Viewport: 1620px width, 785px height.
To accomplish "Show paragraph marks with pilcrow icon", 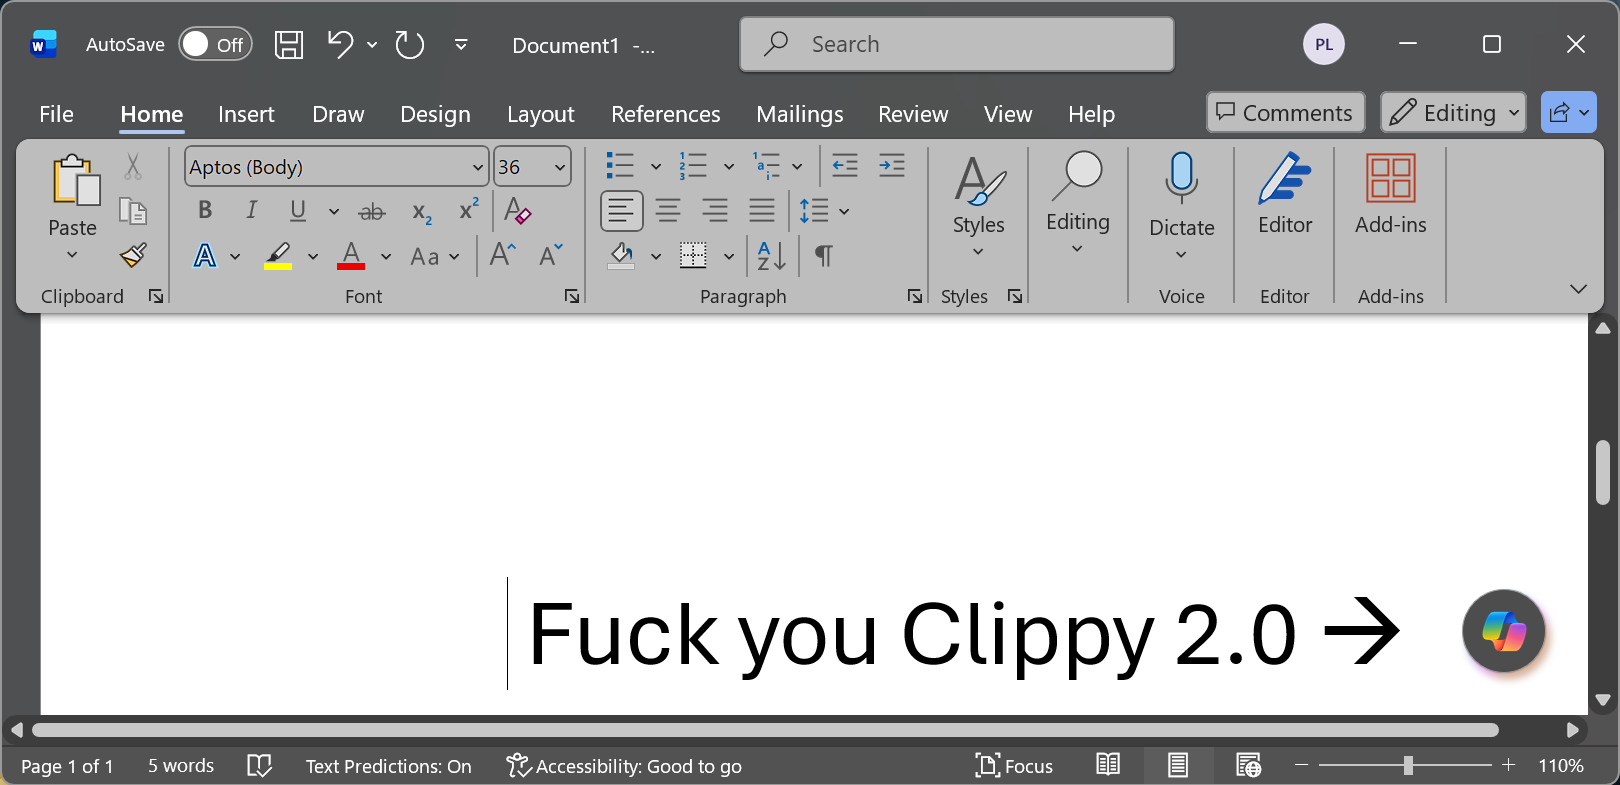I will pyautogui.click(x=823, y=256).
